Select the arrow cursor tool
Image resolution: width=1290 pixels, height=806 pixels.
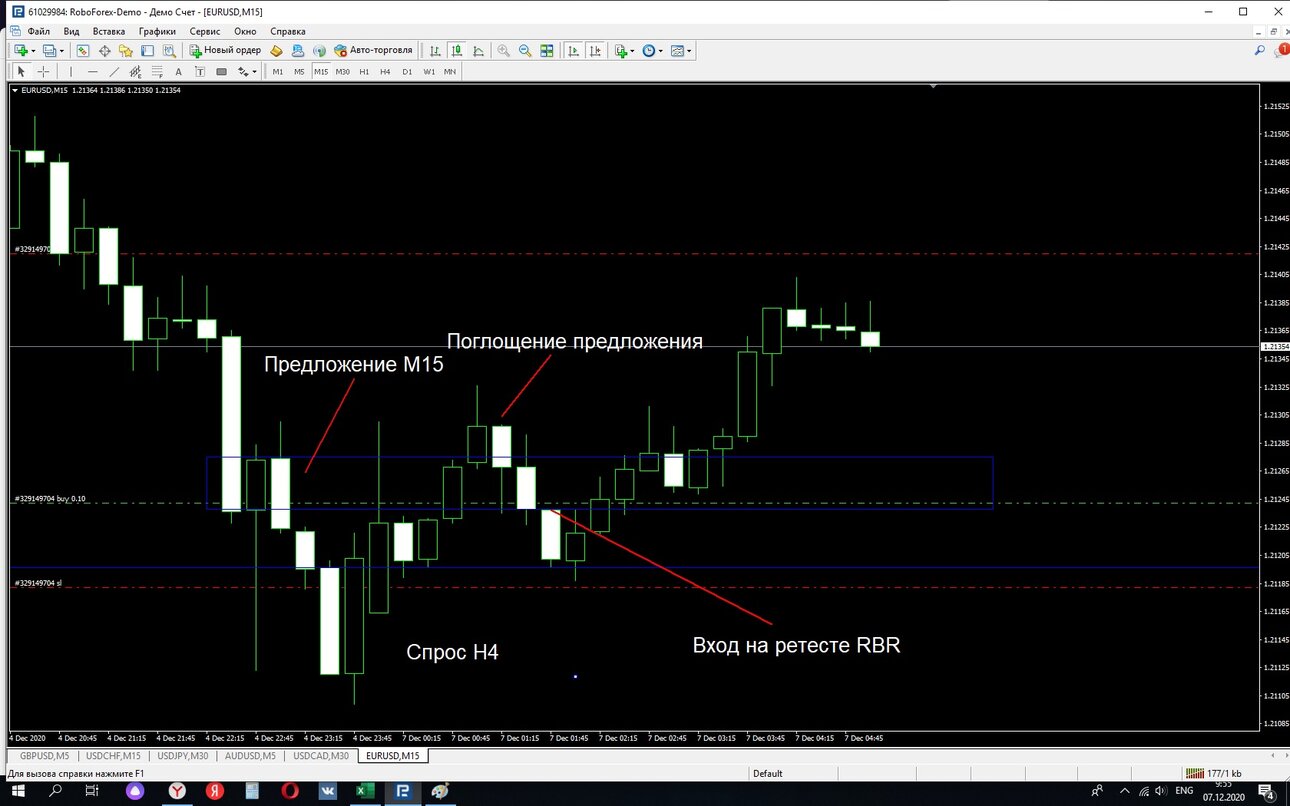21,71
